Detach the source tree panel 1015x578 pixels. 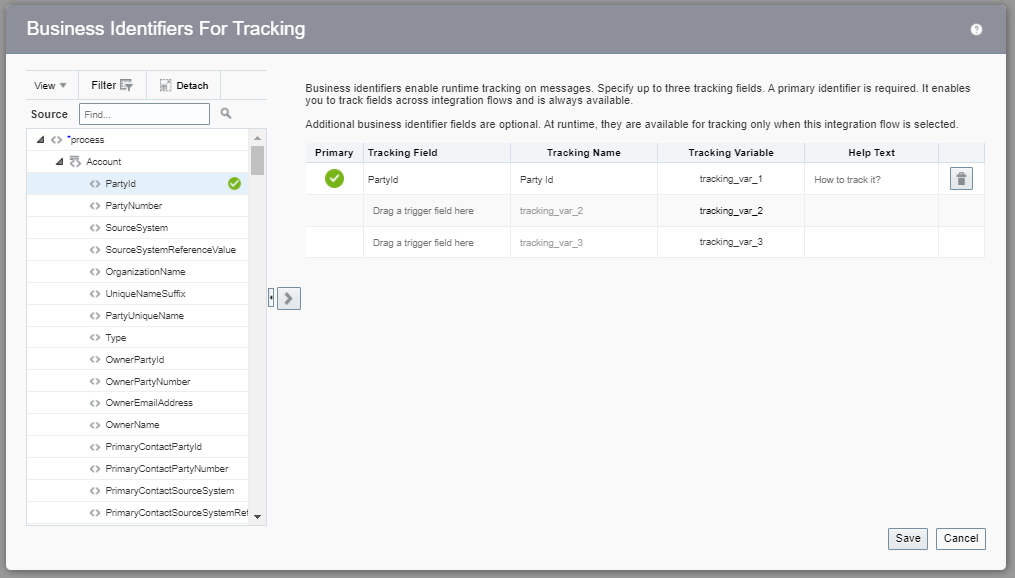pyautogui.click(x=184, y=86)
